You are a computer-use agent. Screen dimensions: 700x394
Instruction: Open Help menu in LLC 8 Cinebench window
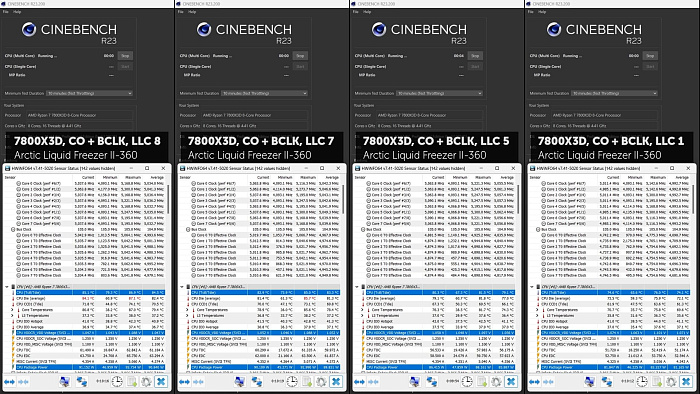(17, 12)
